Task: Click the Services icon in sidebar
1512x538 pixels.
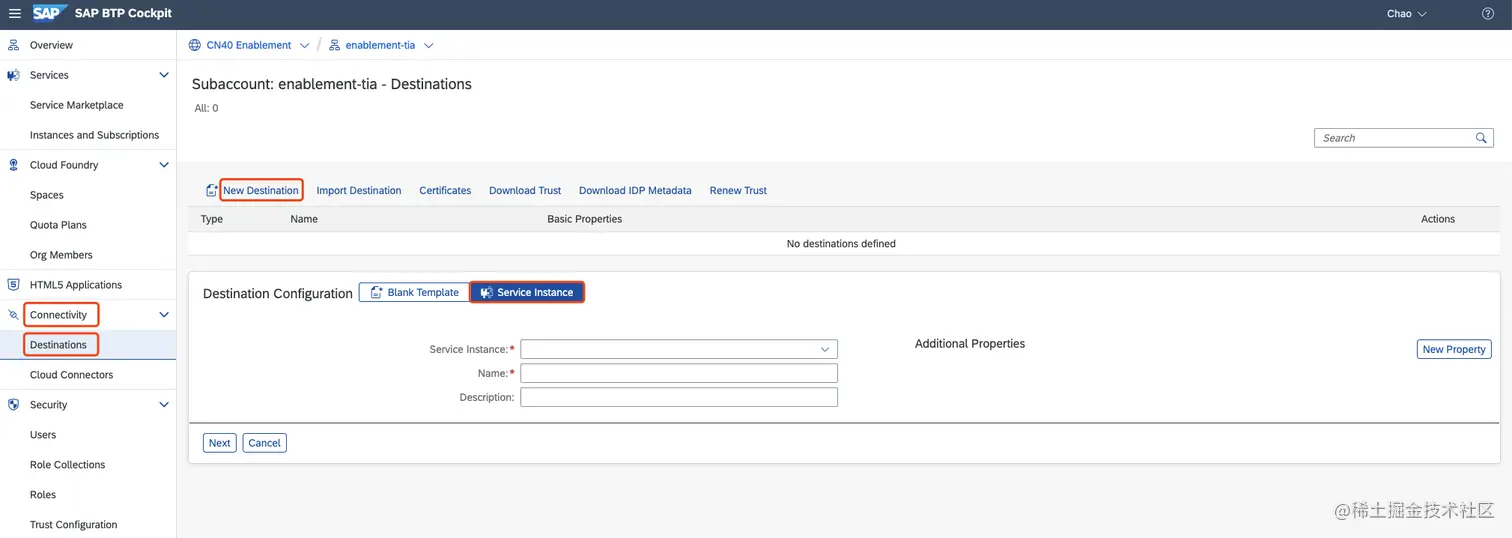Action: pos(13,75)
